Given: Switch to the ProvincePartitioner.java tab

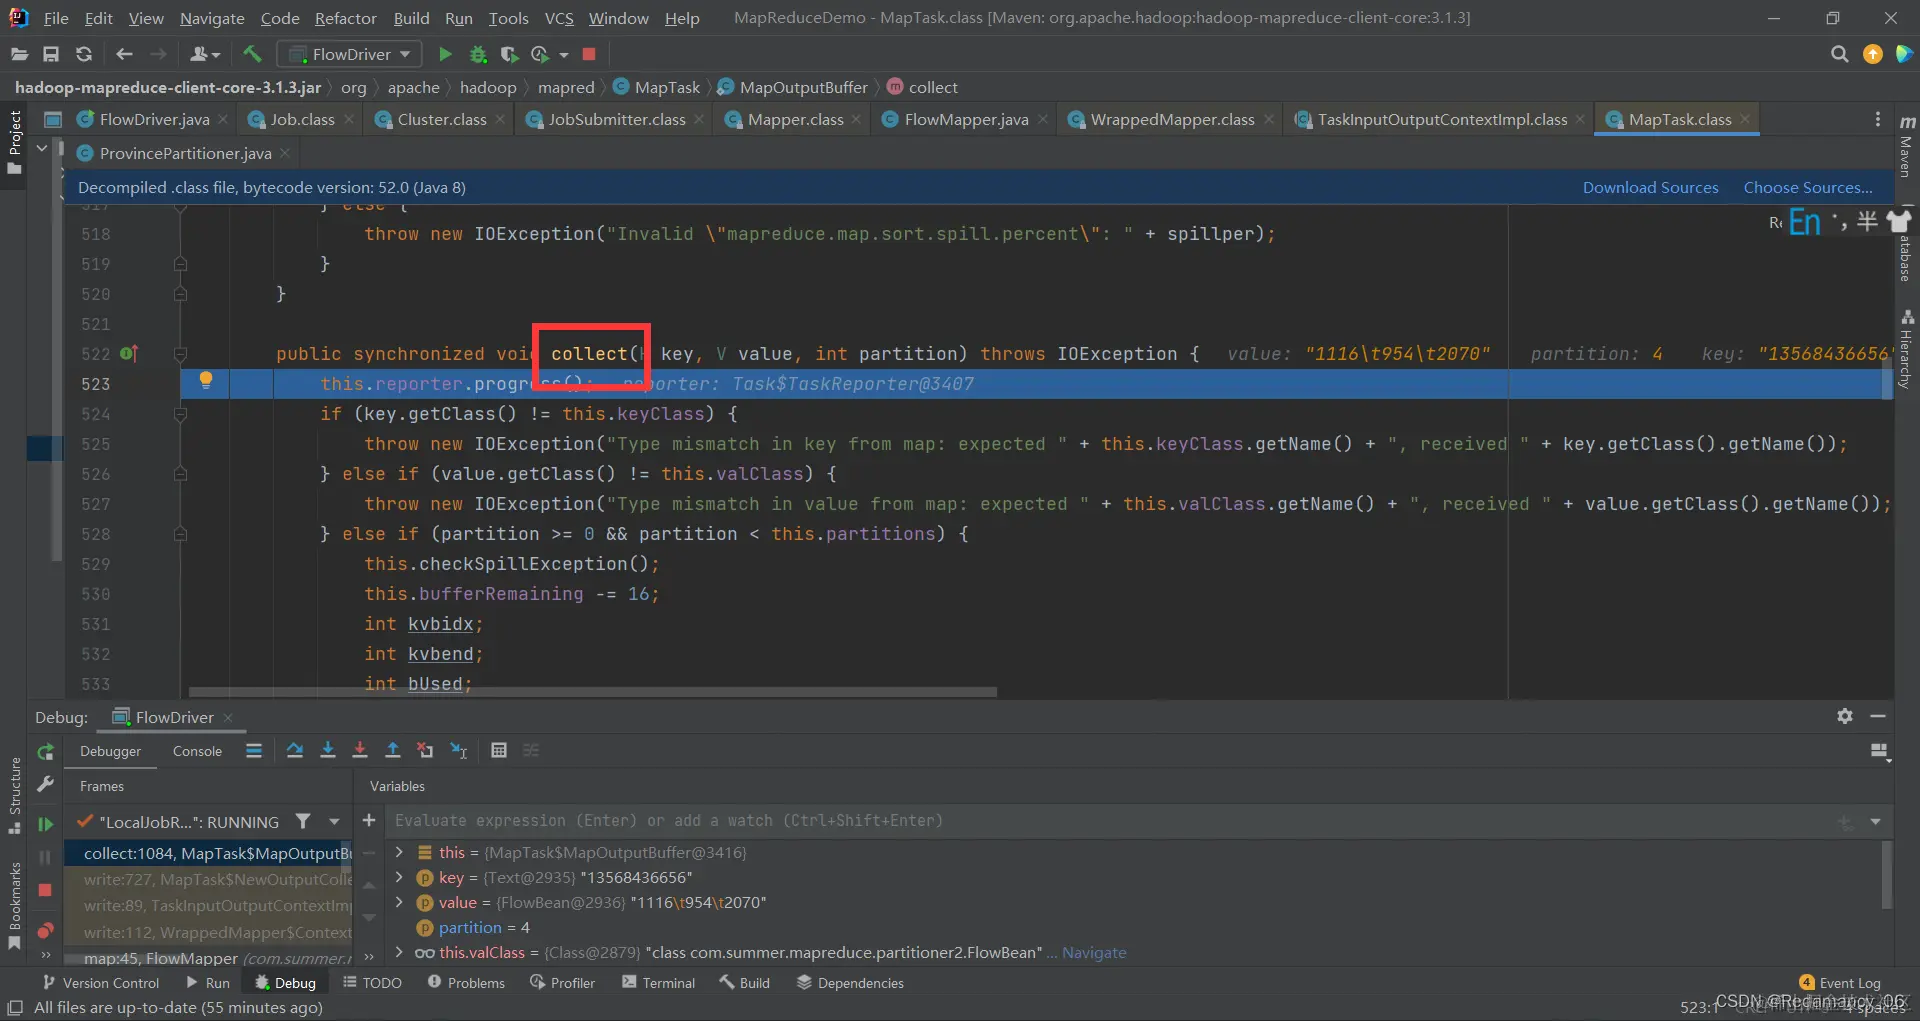Looking at the screenshot, I should [185, 153].
